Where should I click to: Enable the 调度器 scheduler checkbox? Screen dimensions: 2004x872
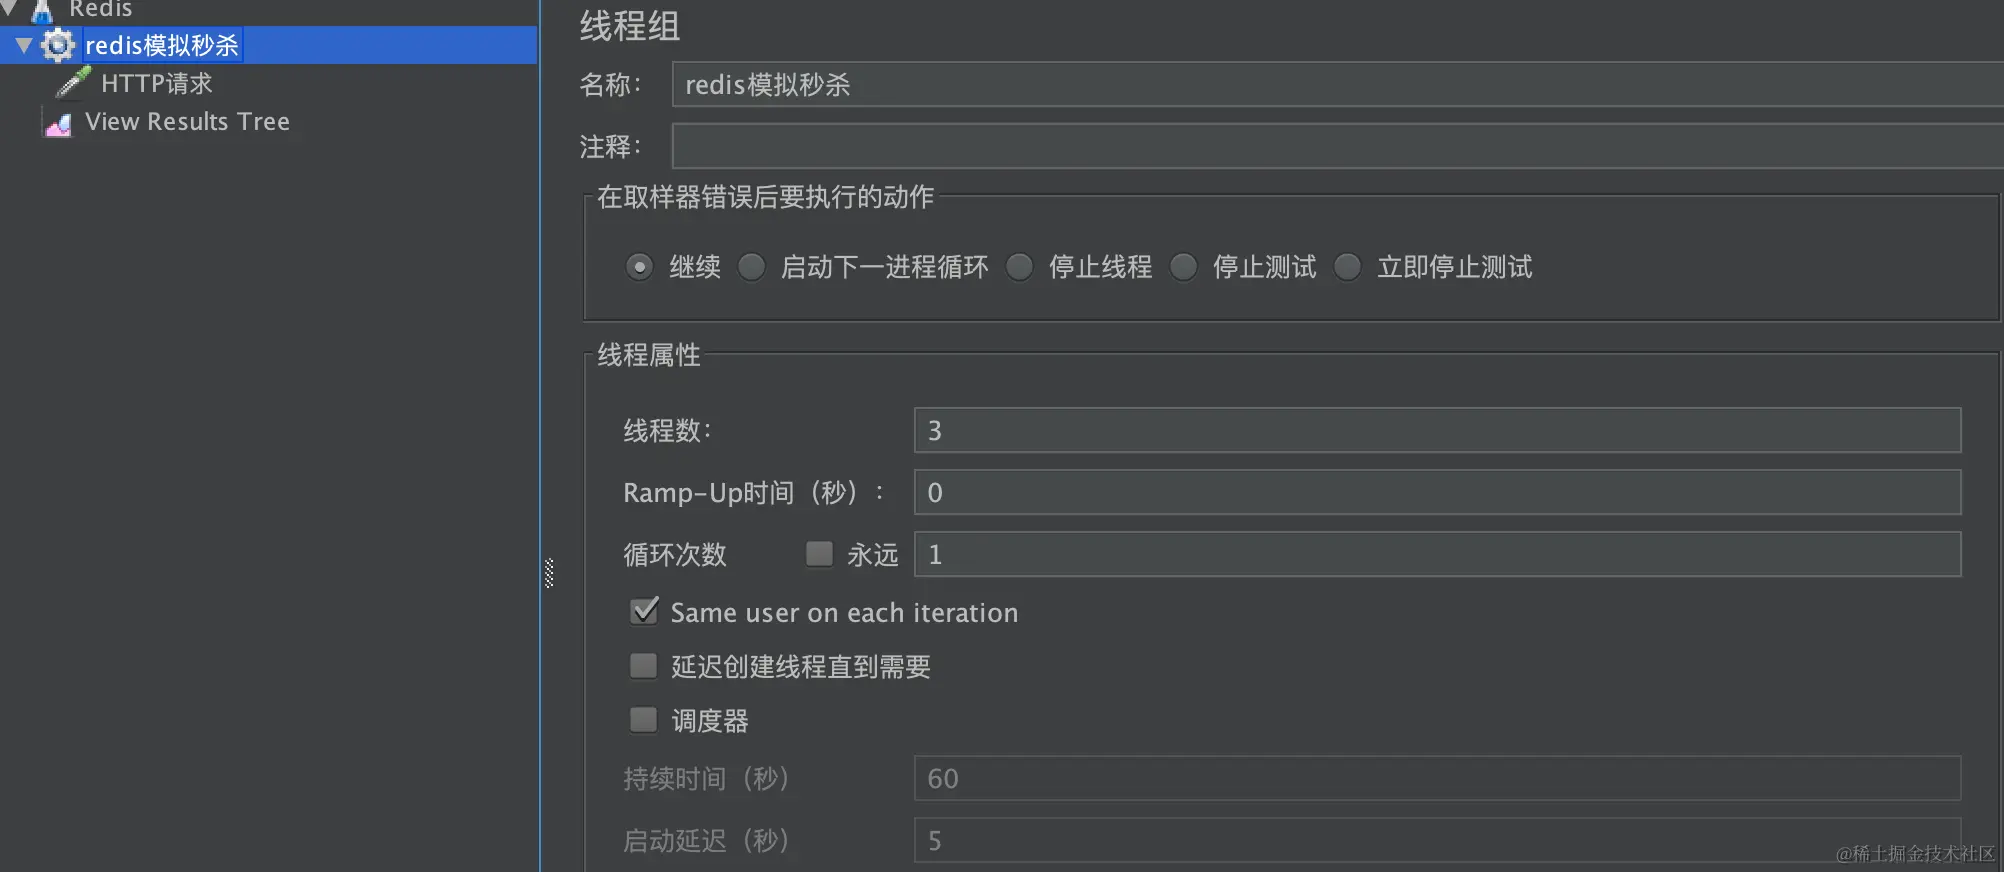tap(643, 720)
